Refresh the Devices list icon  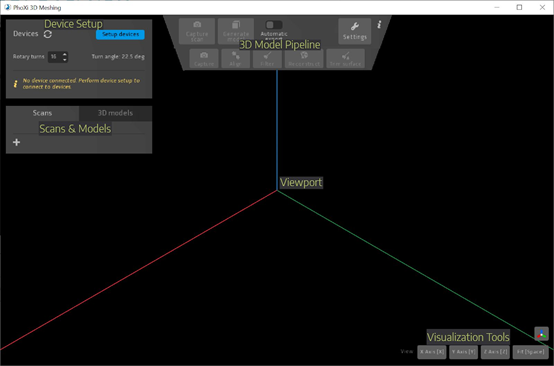point(48,34)
